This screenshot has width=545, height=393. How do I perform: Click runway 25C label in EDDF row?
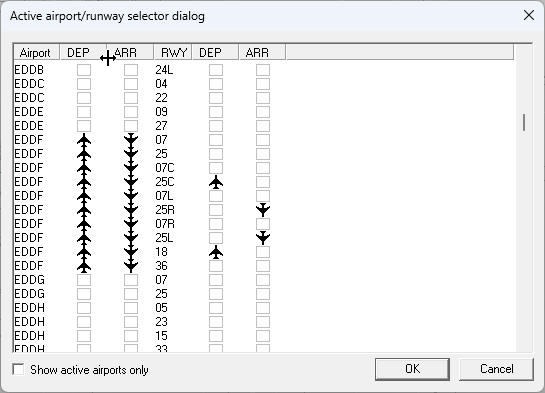pos(165,182)
